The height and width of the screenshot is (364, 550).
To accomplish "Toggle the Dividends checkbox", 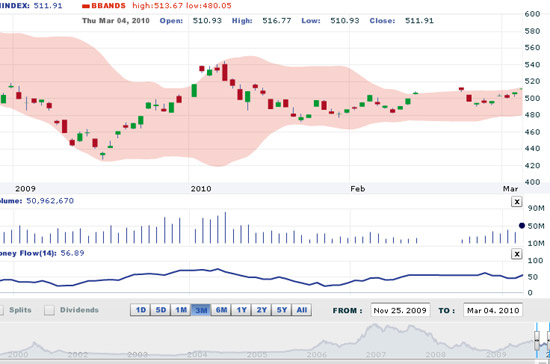I will click(x=49, y=310).
